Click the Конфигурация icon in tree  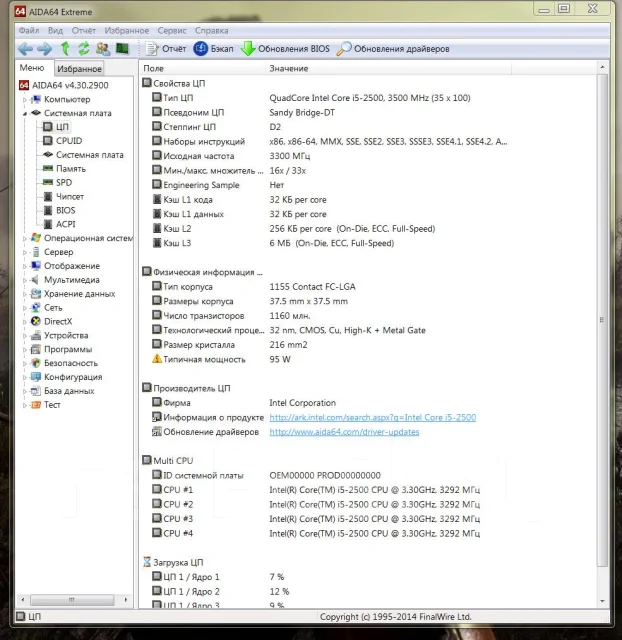[x=36, y=377]
